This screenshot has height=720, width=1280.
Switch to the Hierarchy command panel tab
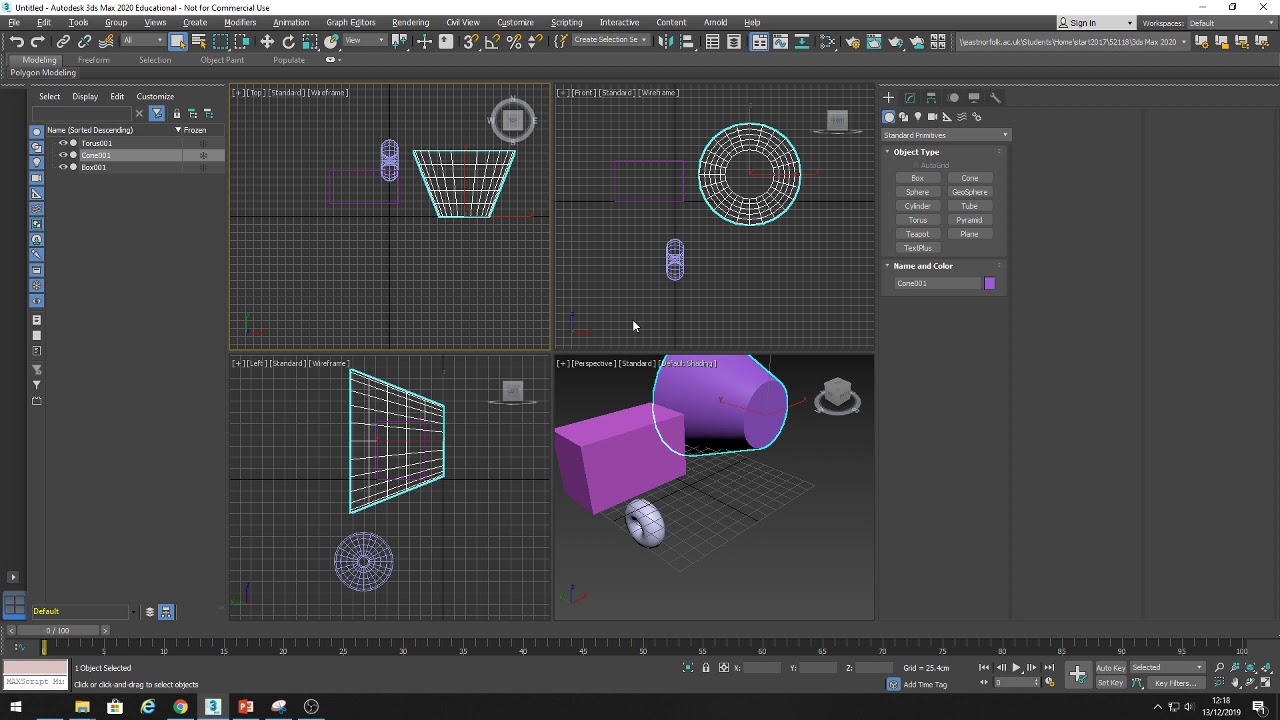931,97
